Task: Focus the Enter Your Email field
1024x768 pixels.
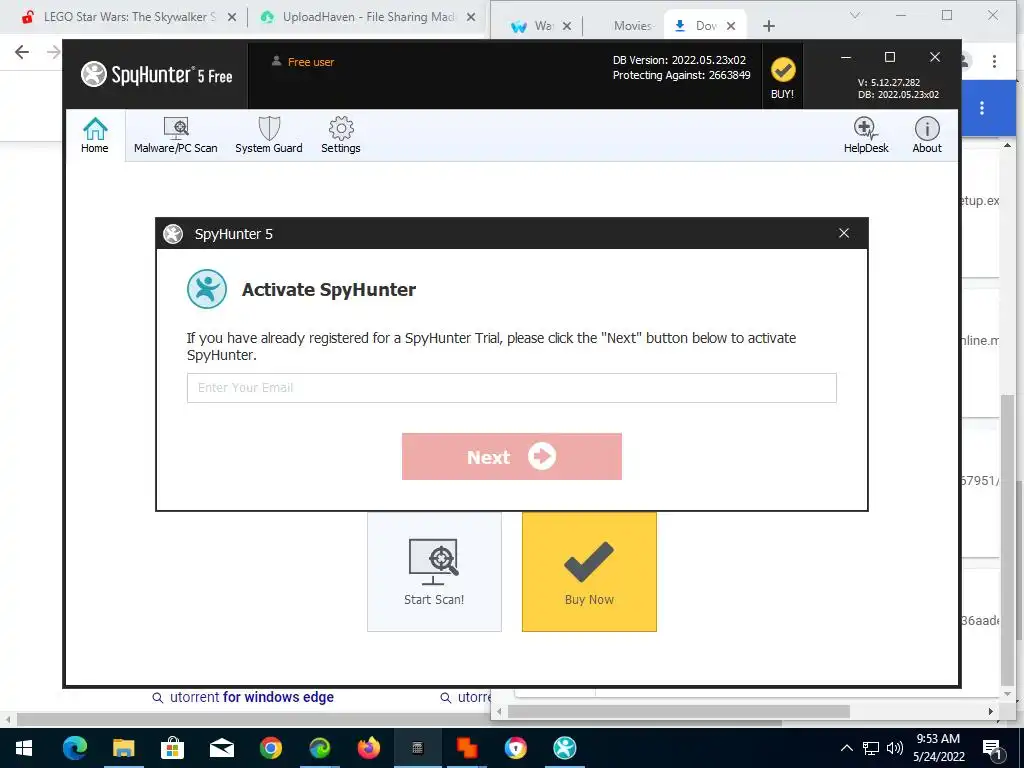Action: pyautogui.click(x=511, y=388)
